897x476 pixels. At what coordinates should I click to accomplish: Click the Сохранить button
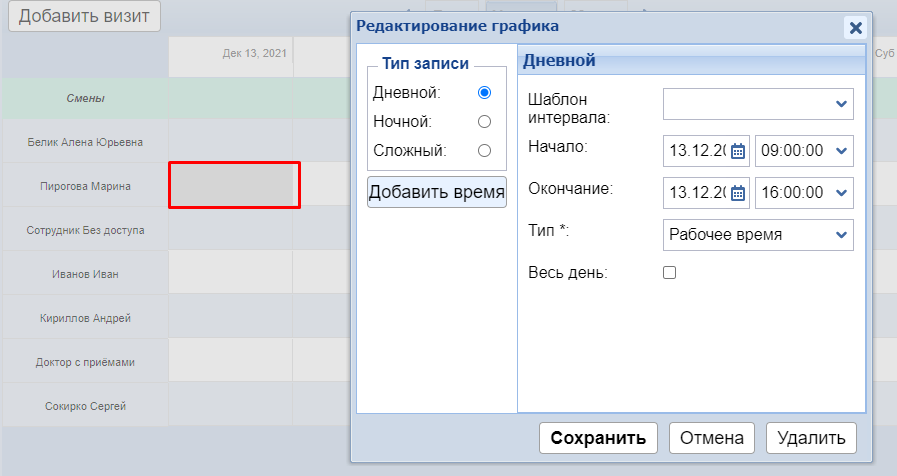point(598,438)
